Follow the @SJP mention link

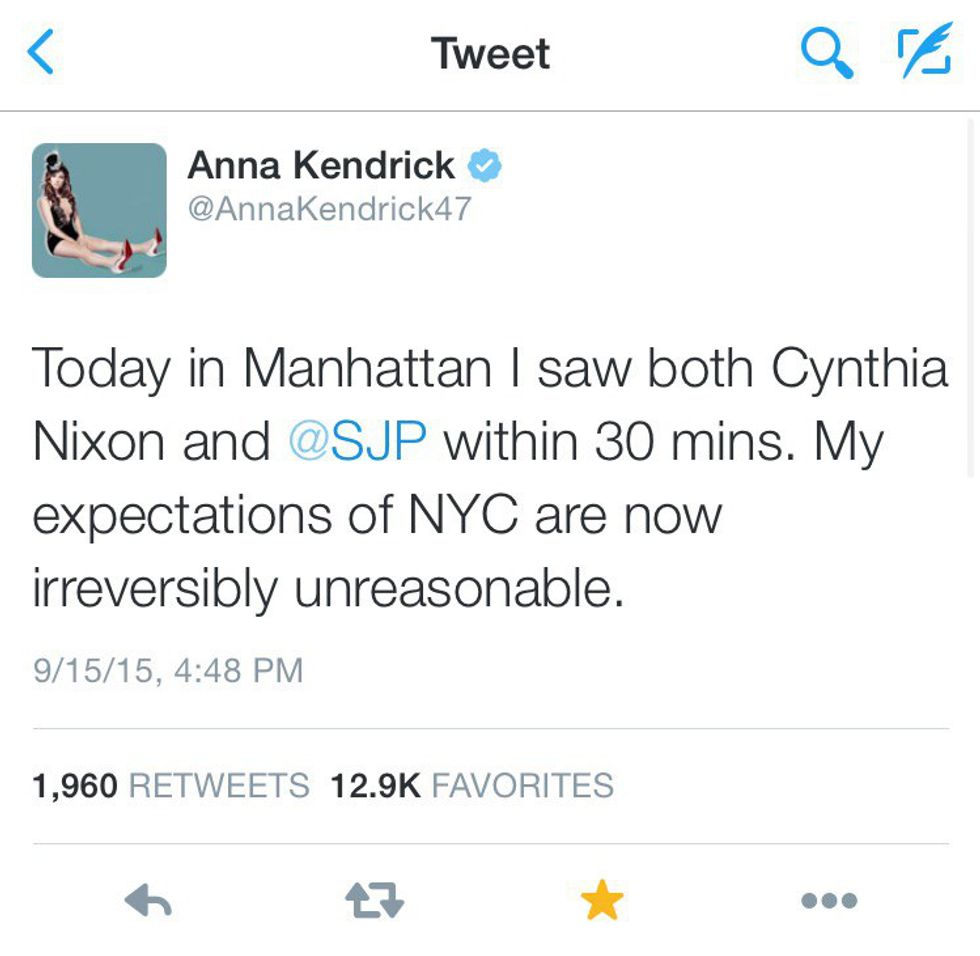(357, 440)
